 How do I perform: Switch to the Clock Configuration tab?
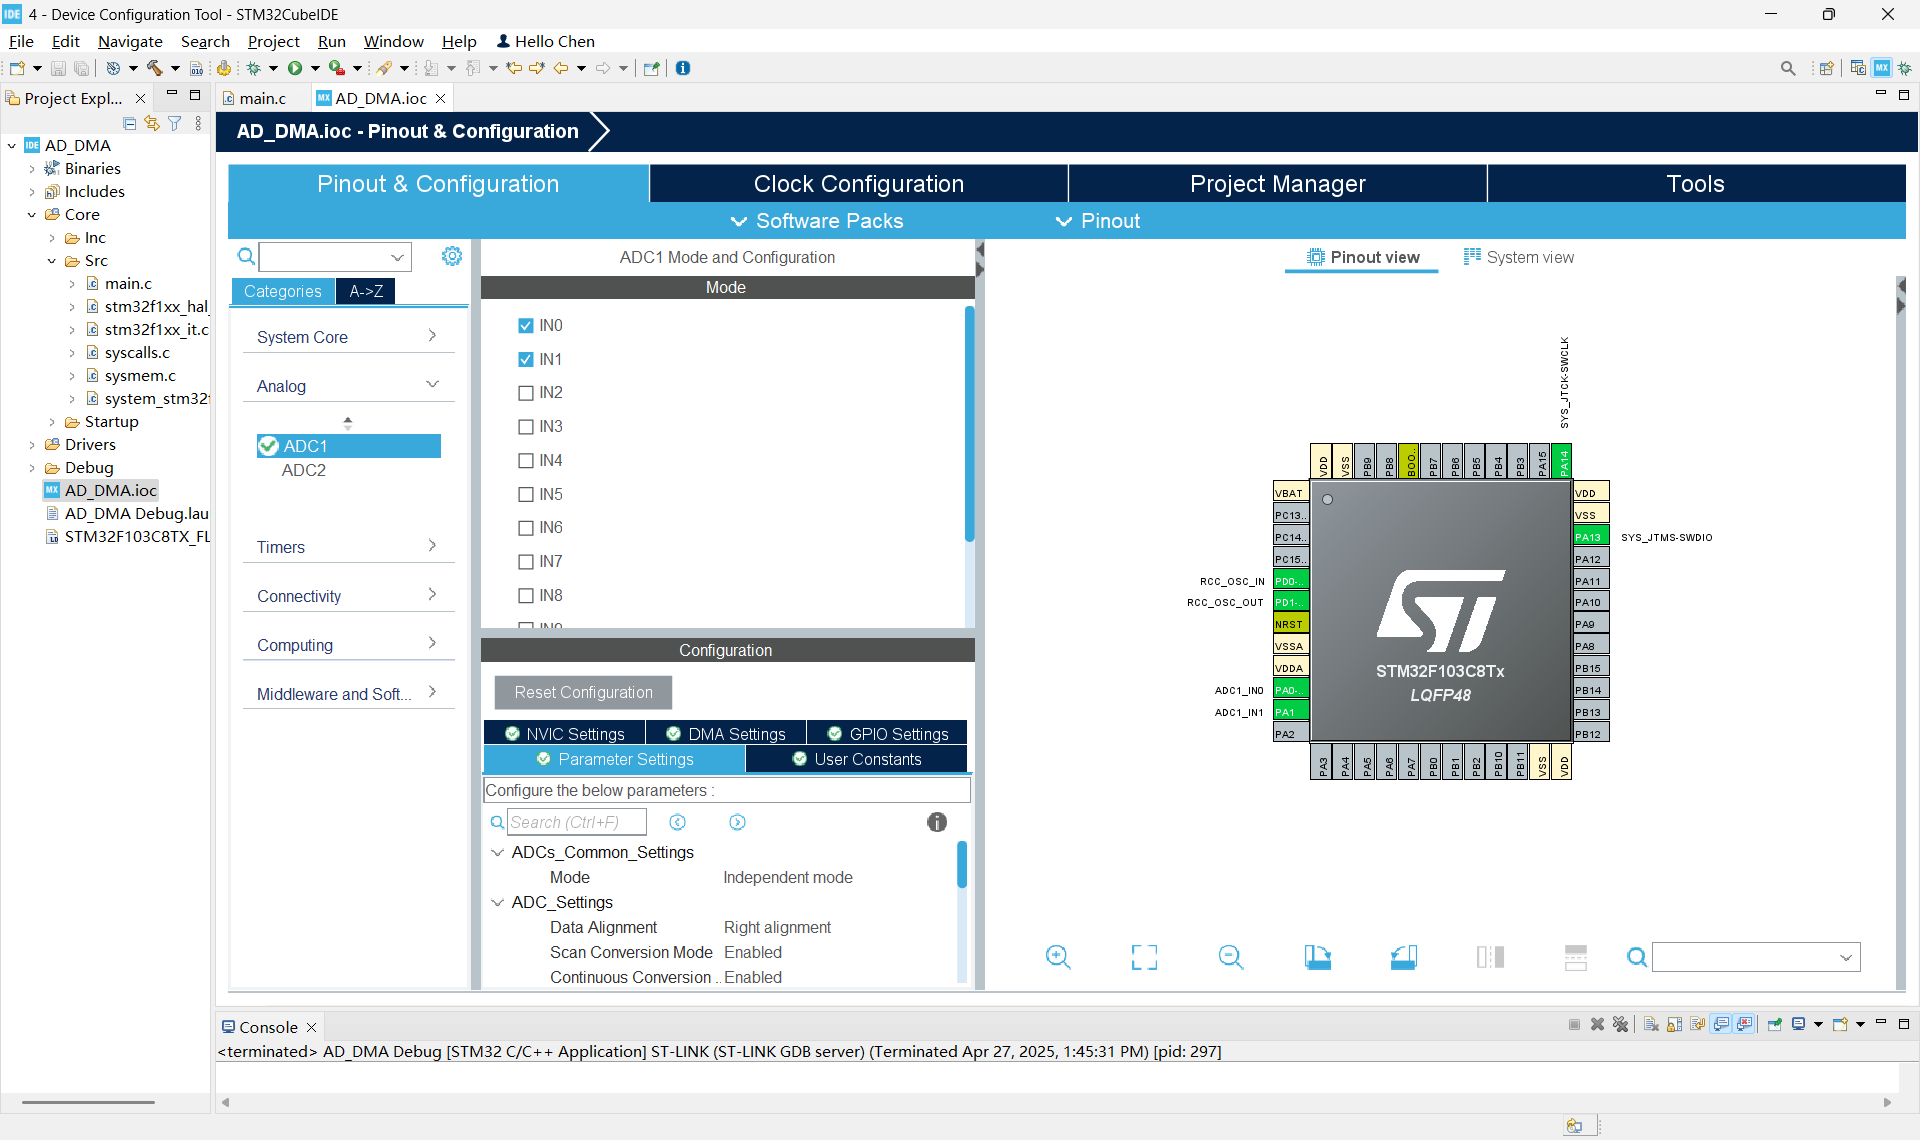pos(858,183)
